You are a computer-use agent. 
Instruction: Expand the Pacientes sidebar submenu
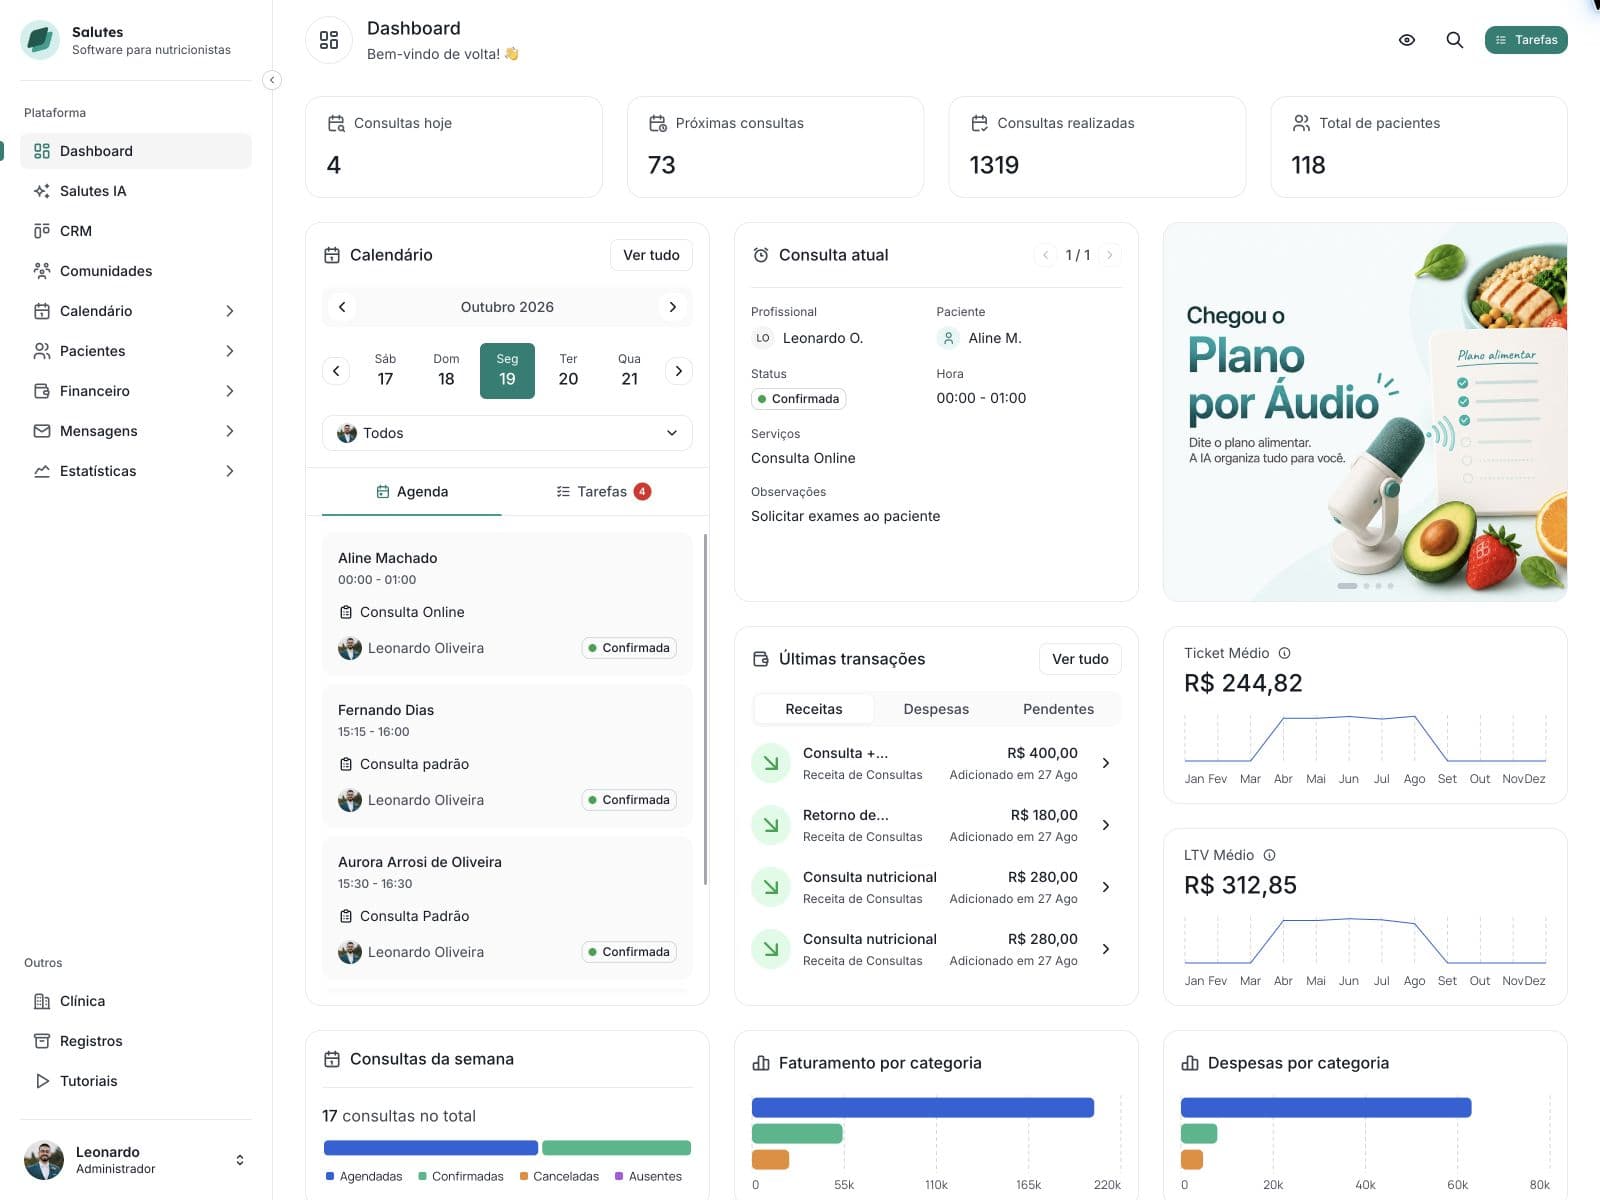[x=230, y=351]
